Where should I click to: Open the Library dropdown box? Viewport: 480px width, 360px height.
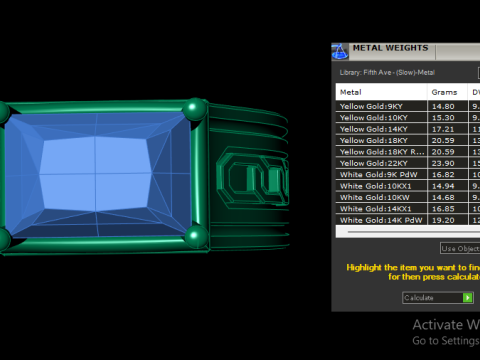pos(479,73)
